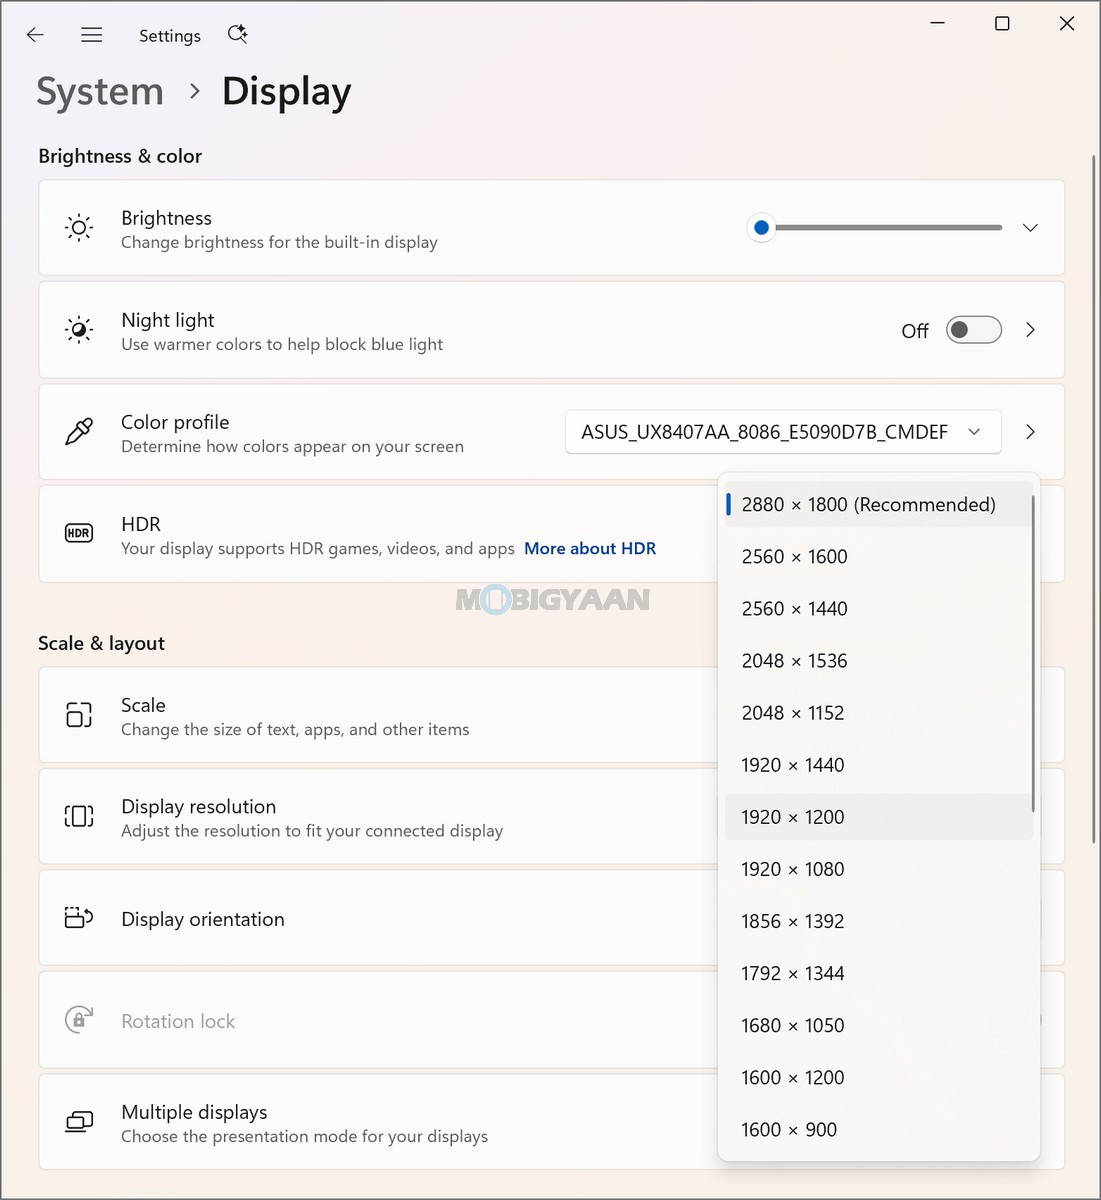Adjust the brightness slider thumb
The width and height of the screenshot is (1101, 1200).
762,228
